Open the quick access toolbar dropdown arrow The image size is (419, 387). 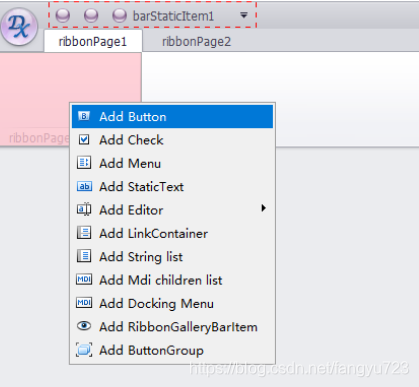coord(244,15)
